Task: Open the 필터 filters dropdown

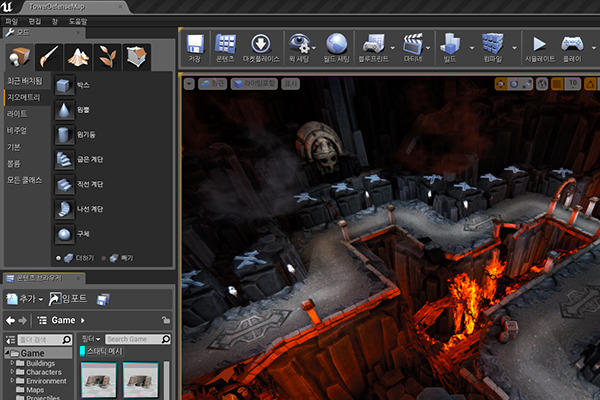Action: point(91,339)
